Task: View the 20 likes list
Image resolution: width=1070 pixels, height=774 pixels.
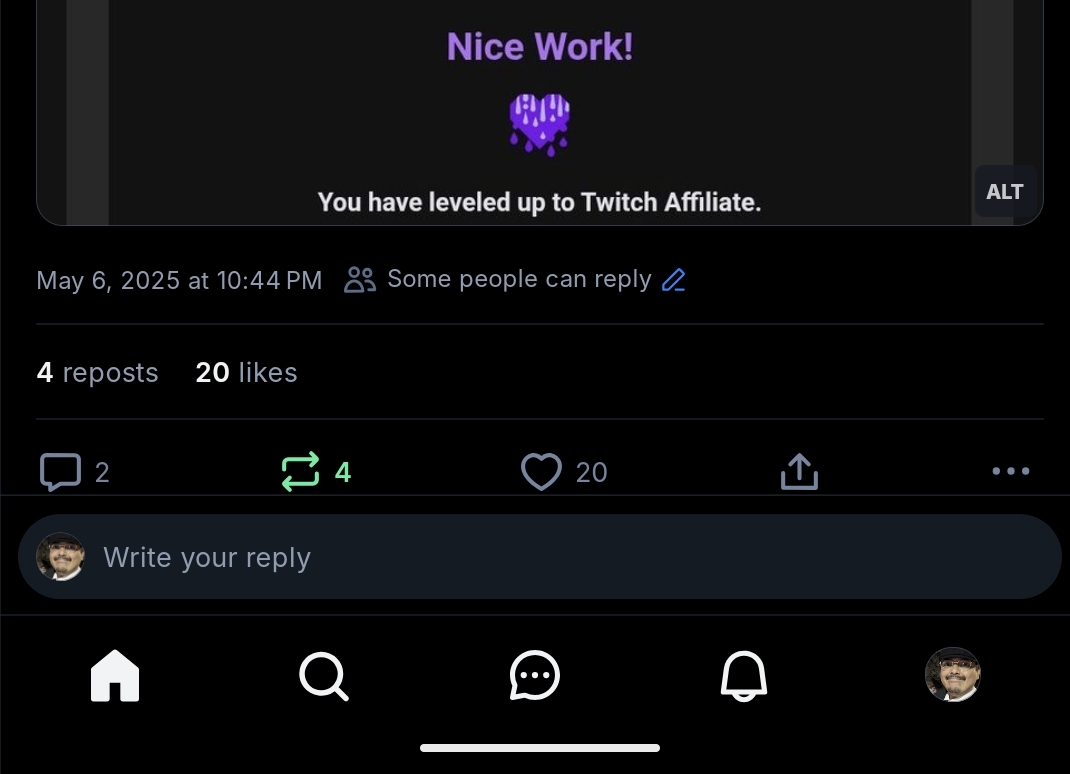Action: click(246, 373)
